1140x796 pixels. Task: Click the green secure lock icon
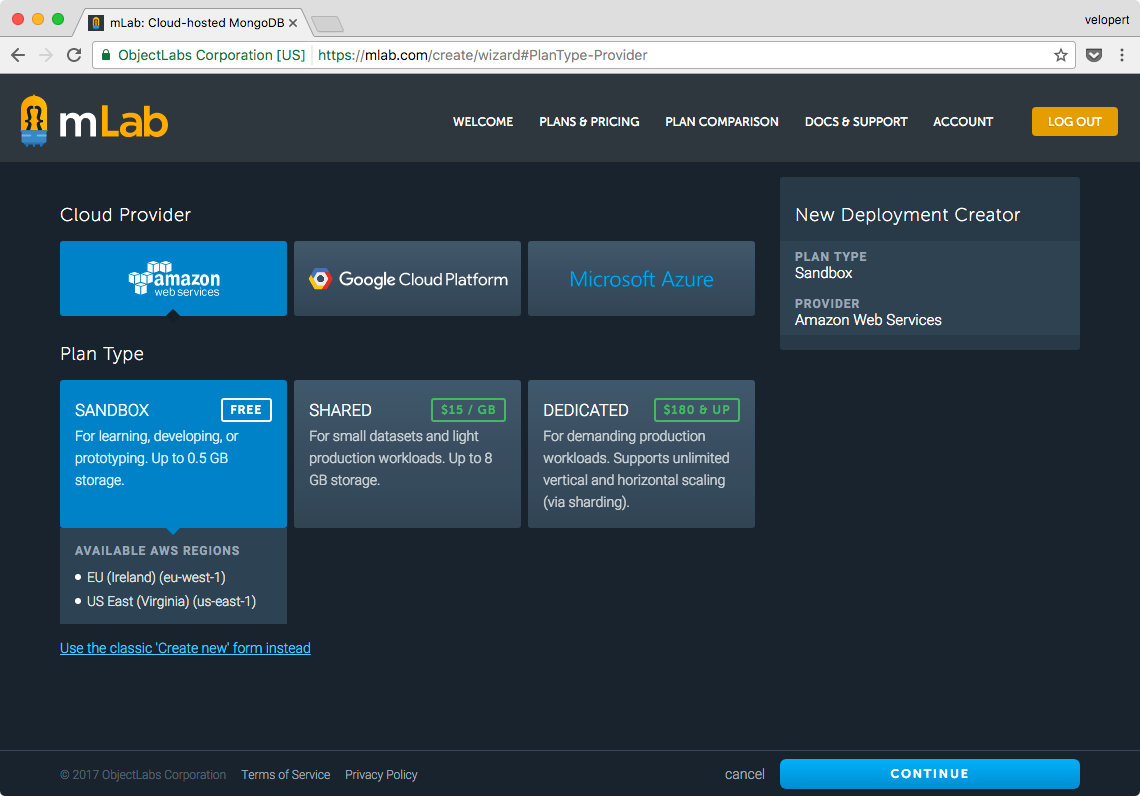click(106, 55)
